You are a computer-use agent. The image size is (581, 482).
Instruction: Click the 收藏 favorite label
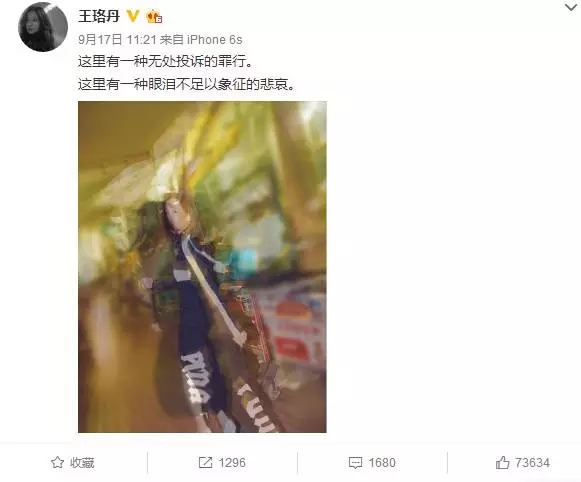coord(82,463)
